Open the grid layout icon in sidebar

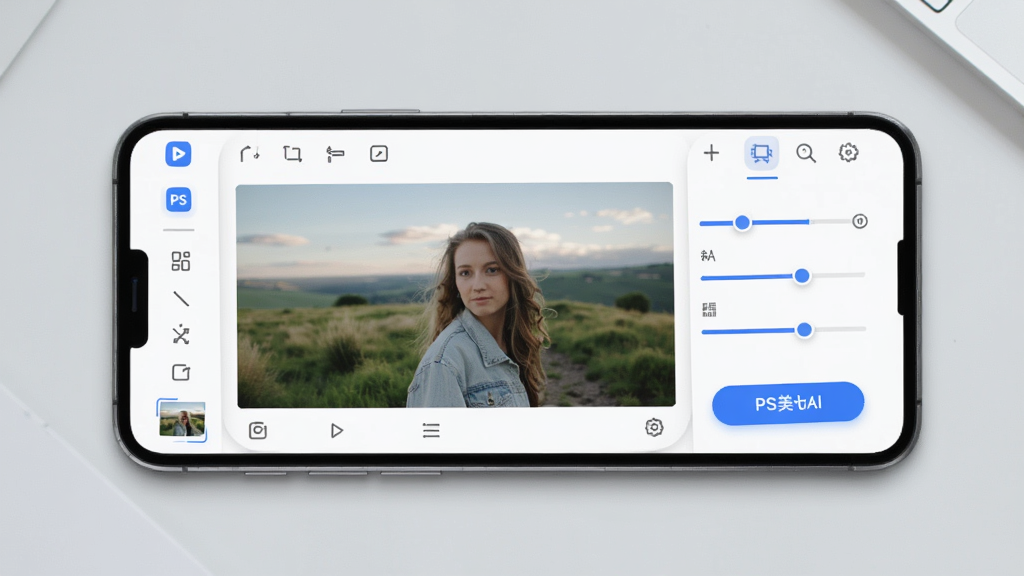click(181, 261)
